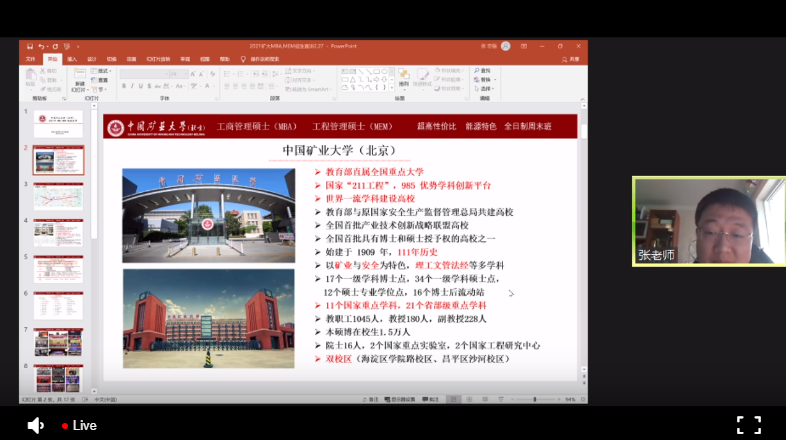Increase font size with the larger A icon

(193, 74)
